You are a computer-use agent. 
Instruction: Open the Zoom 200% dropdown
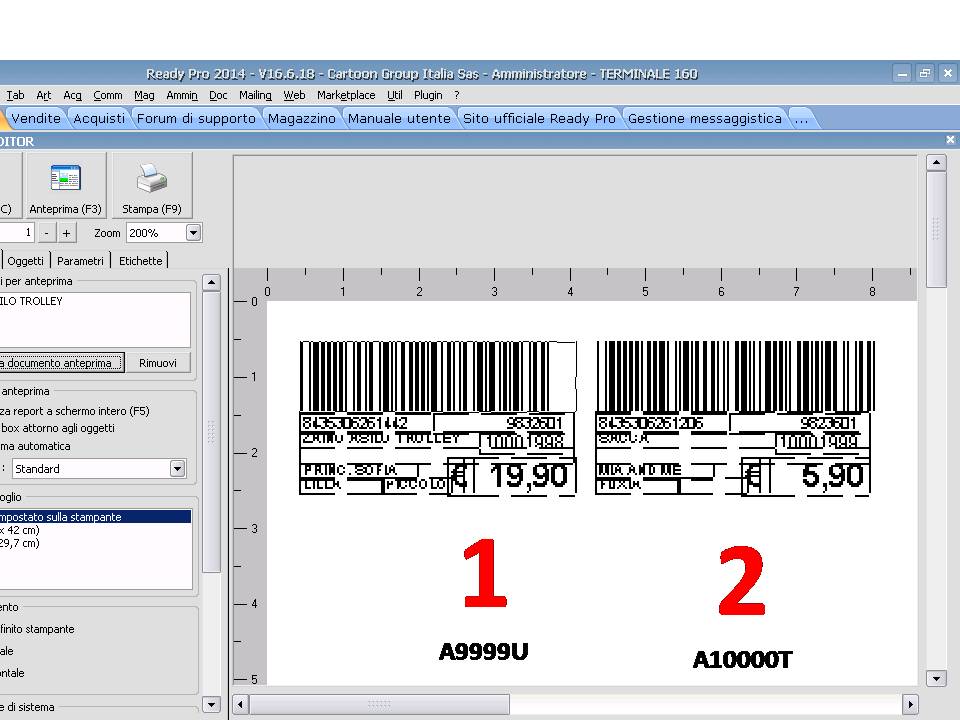(193, 233)
